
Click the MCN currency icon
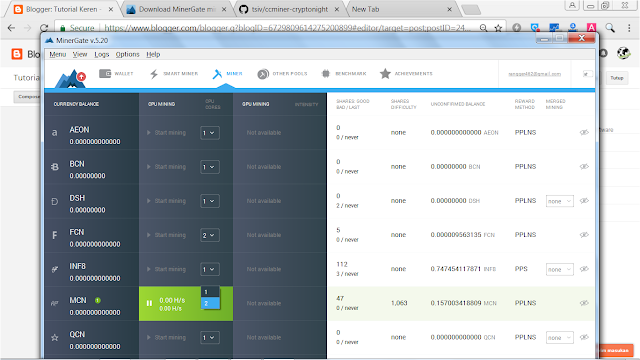pos(55,304)
